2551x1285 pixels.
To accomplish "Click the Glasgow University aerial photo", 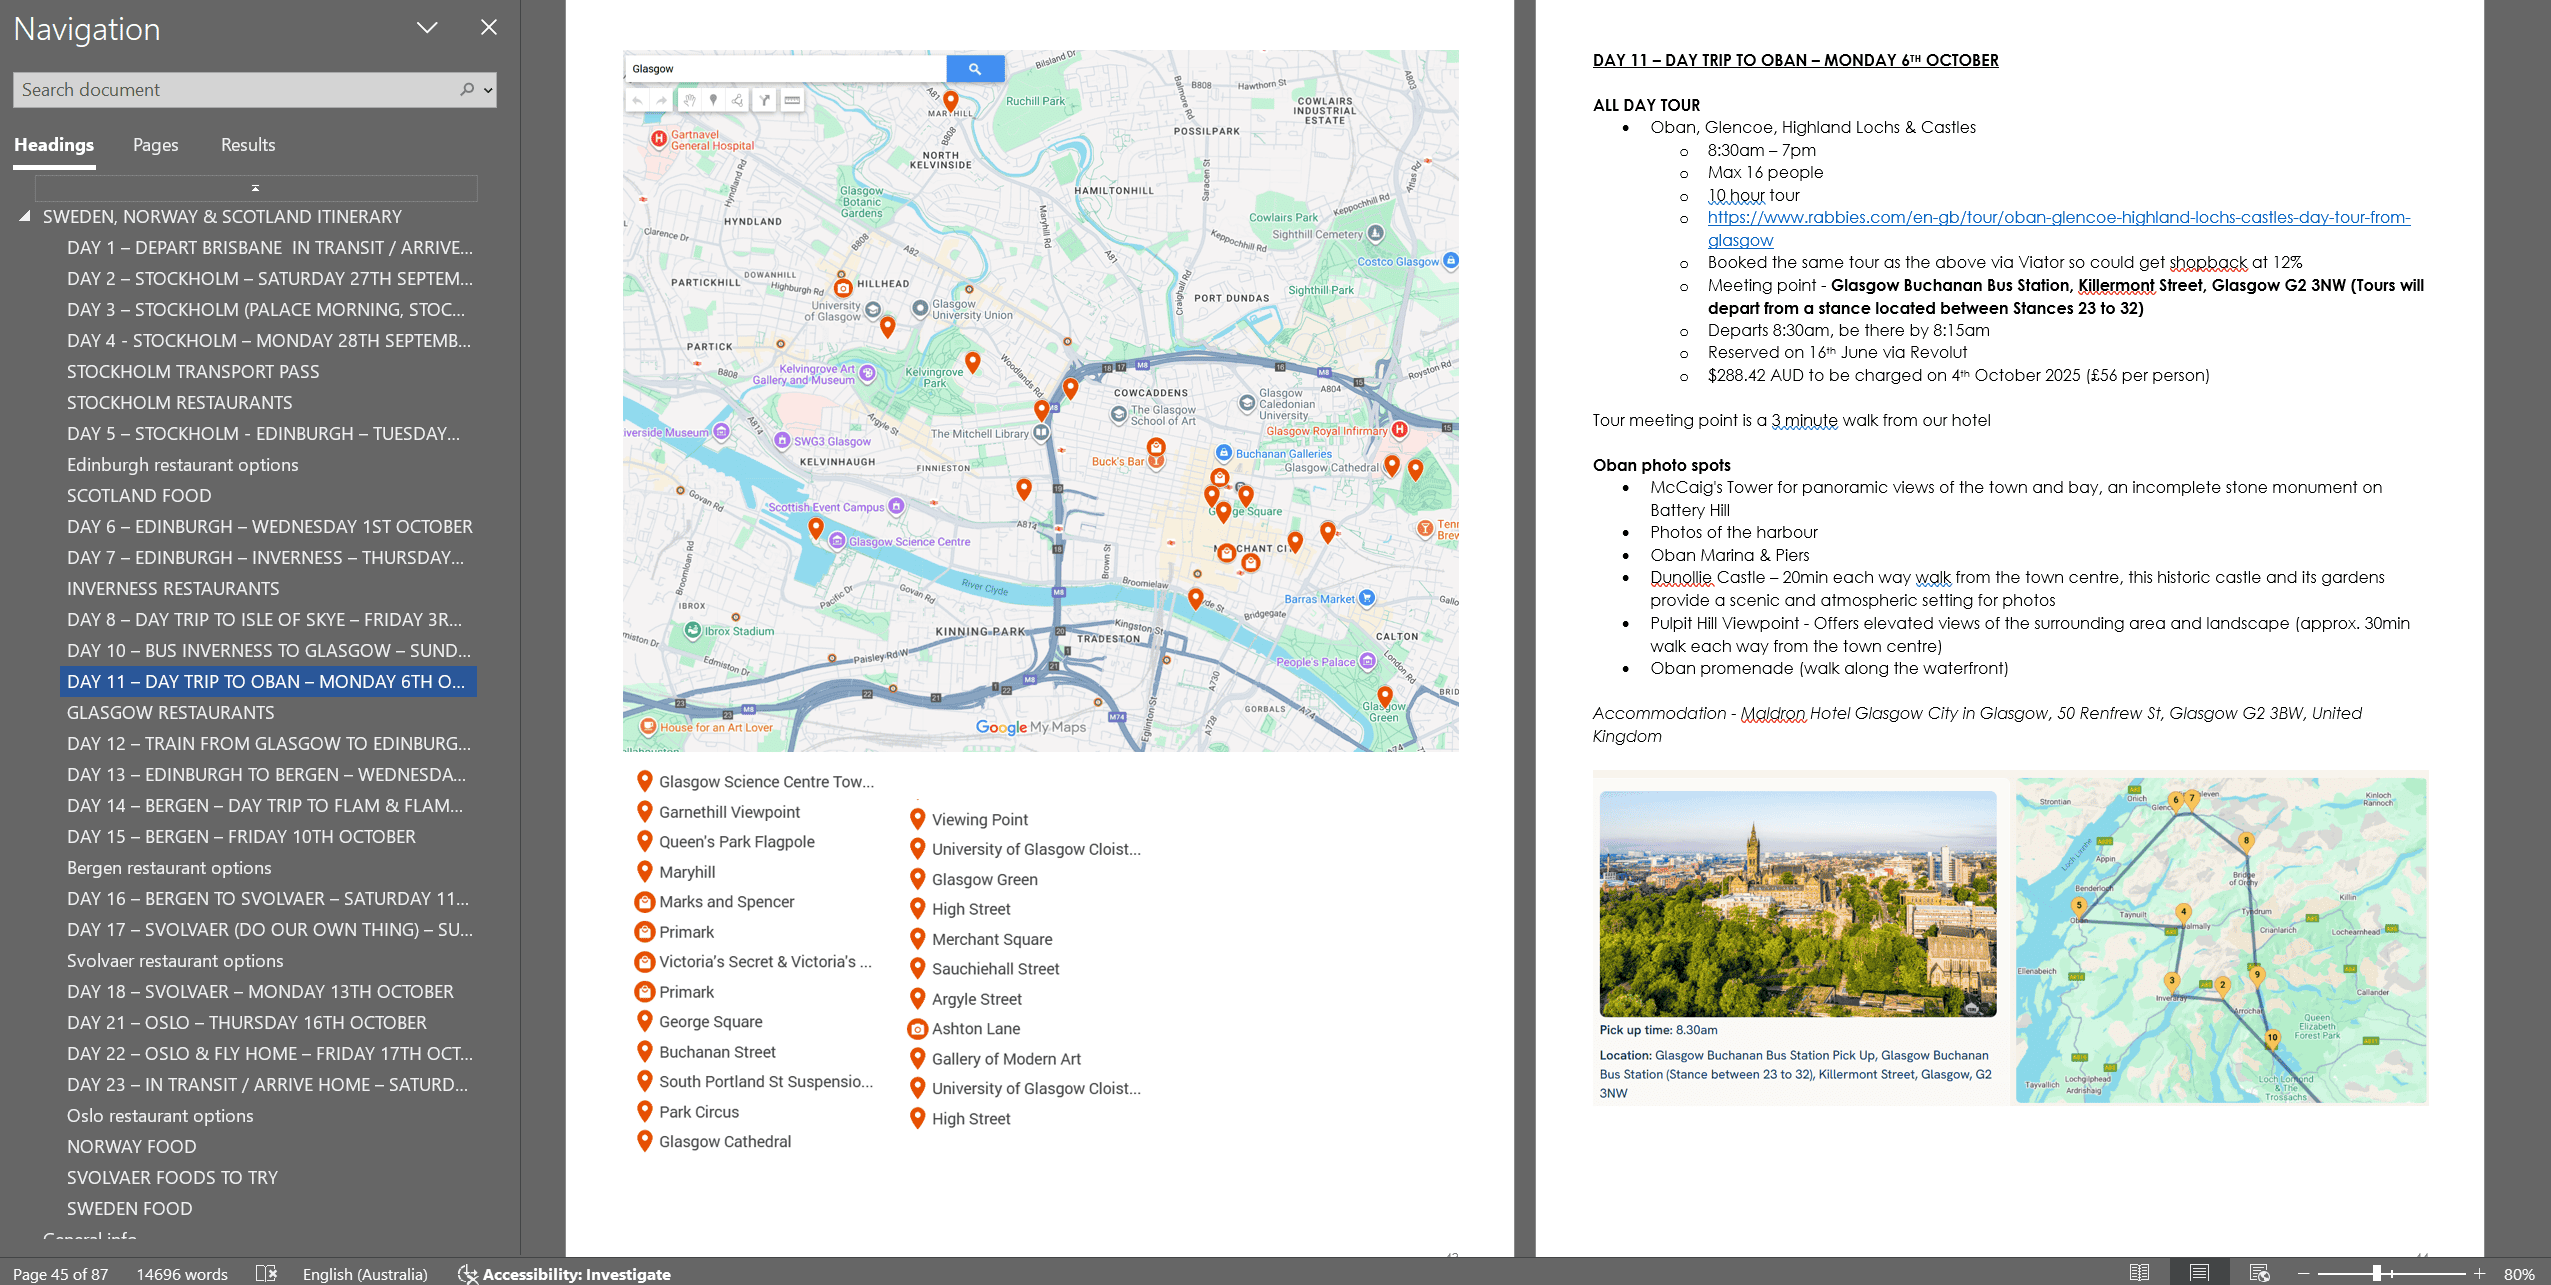I will [1798, 904].
